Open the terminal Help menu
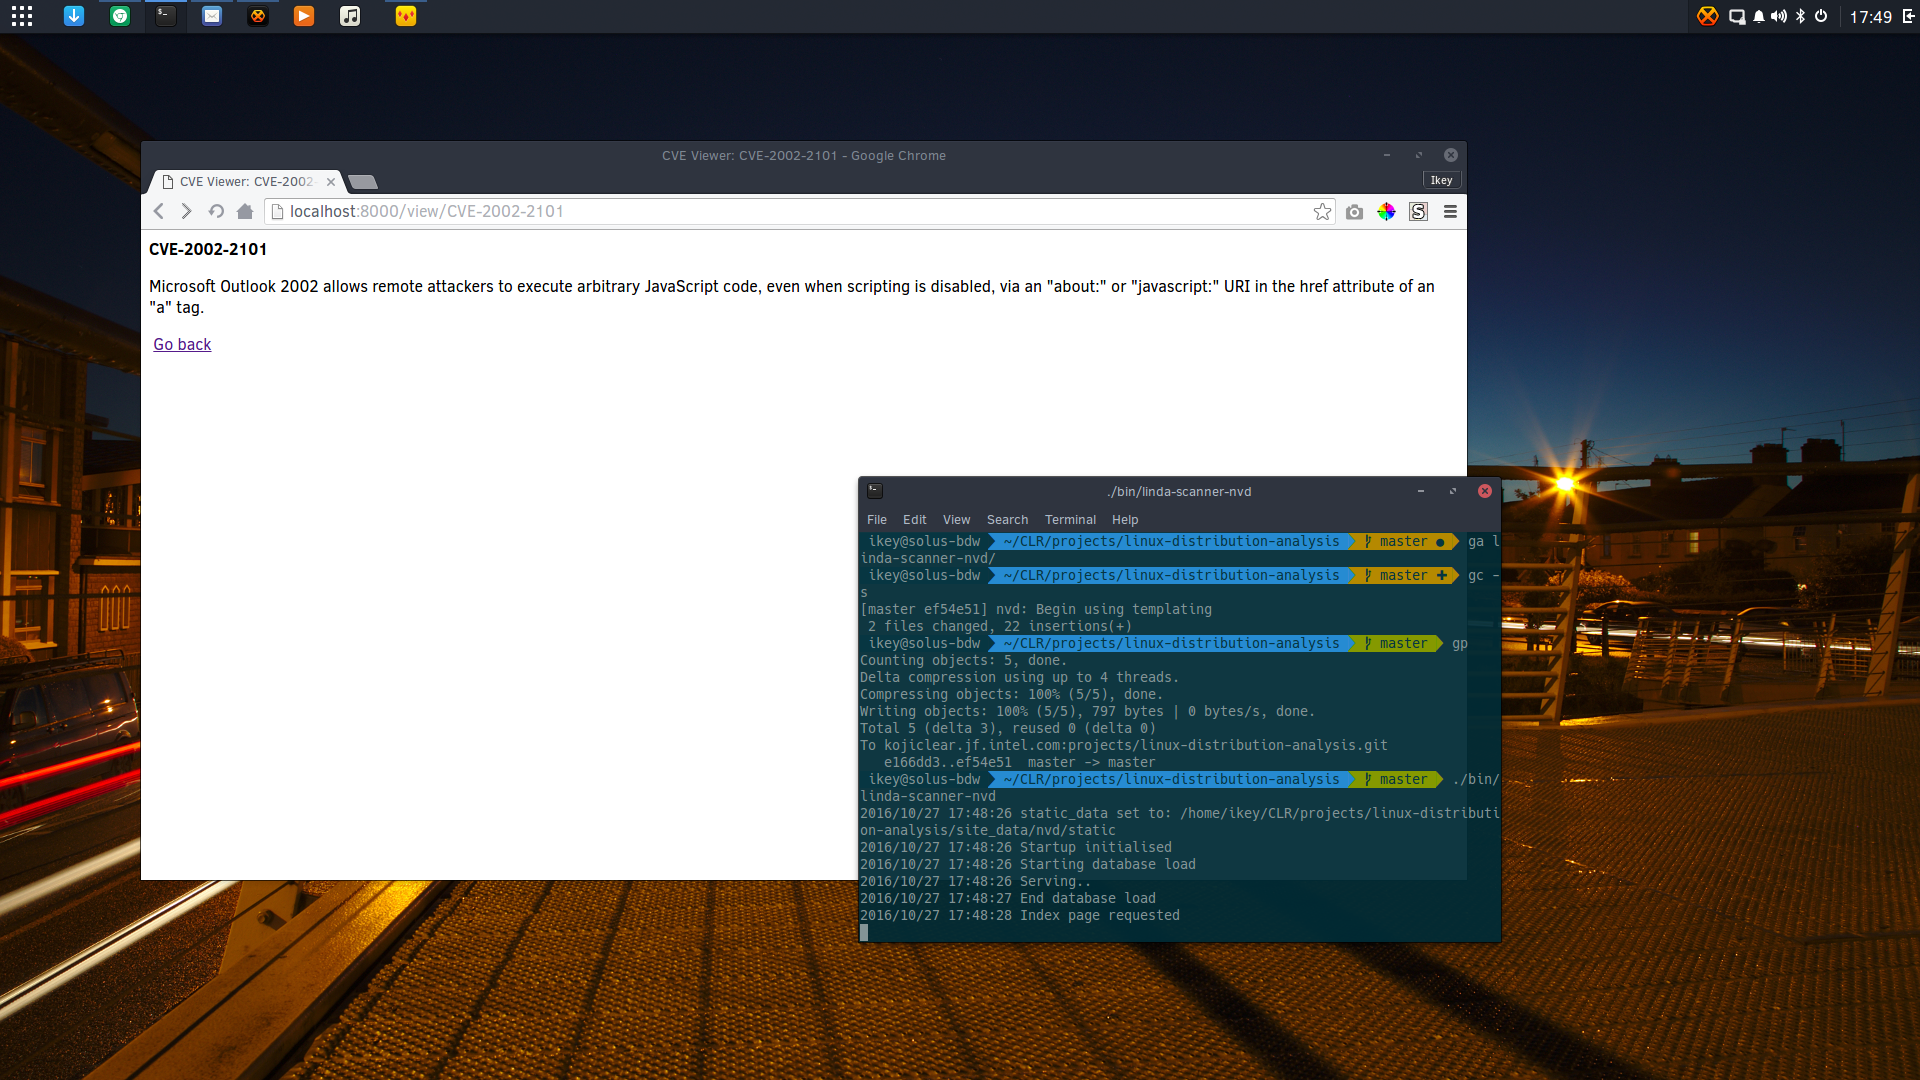1920x1080 pixels. [1125, 519]
